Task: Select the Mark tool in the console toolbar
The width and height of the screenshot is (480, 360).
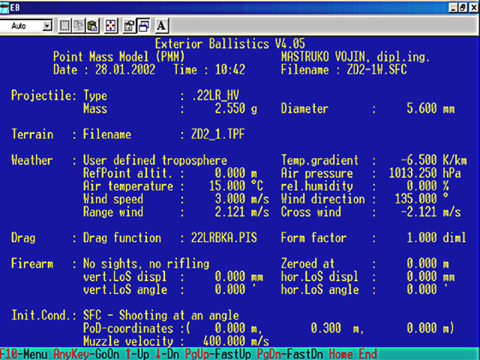Action: (x=65, y=26)
